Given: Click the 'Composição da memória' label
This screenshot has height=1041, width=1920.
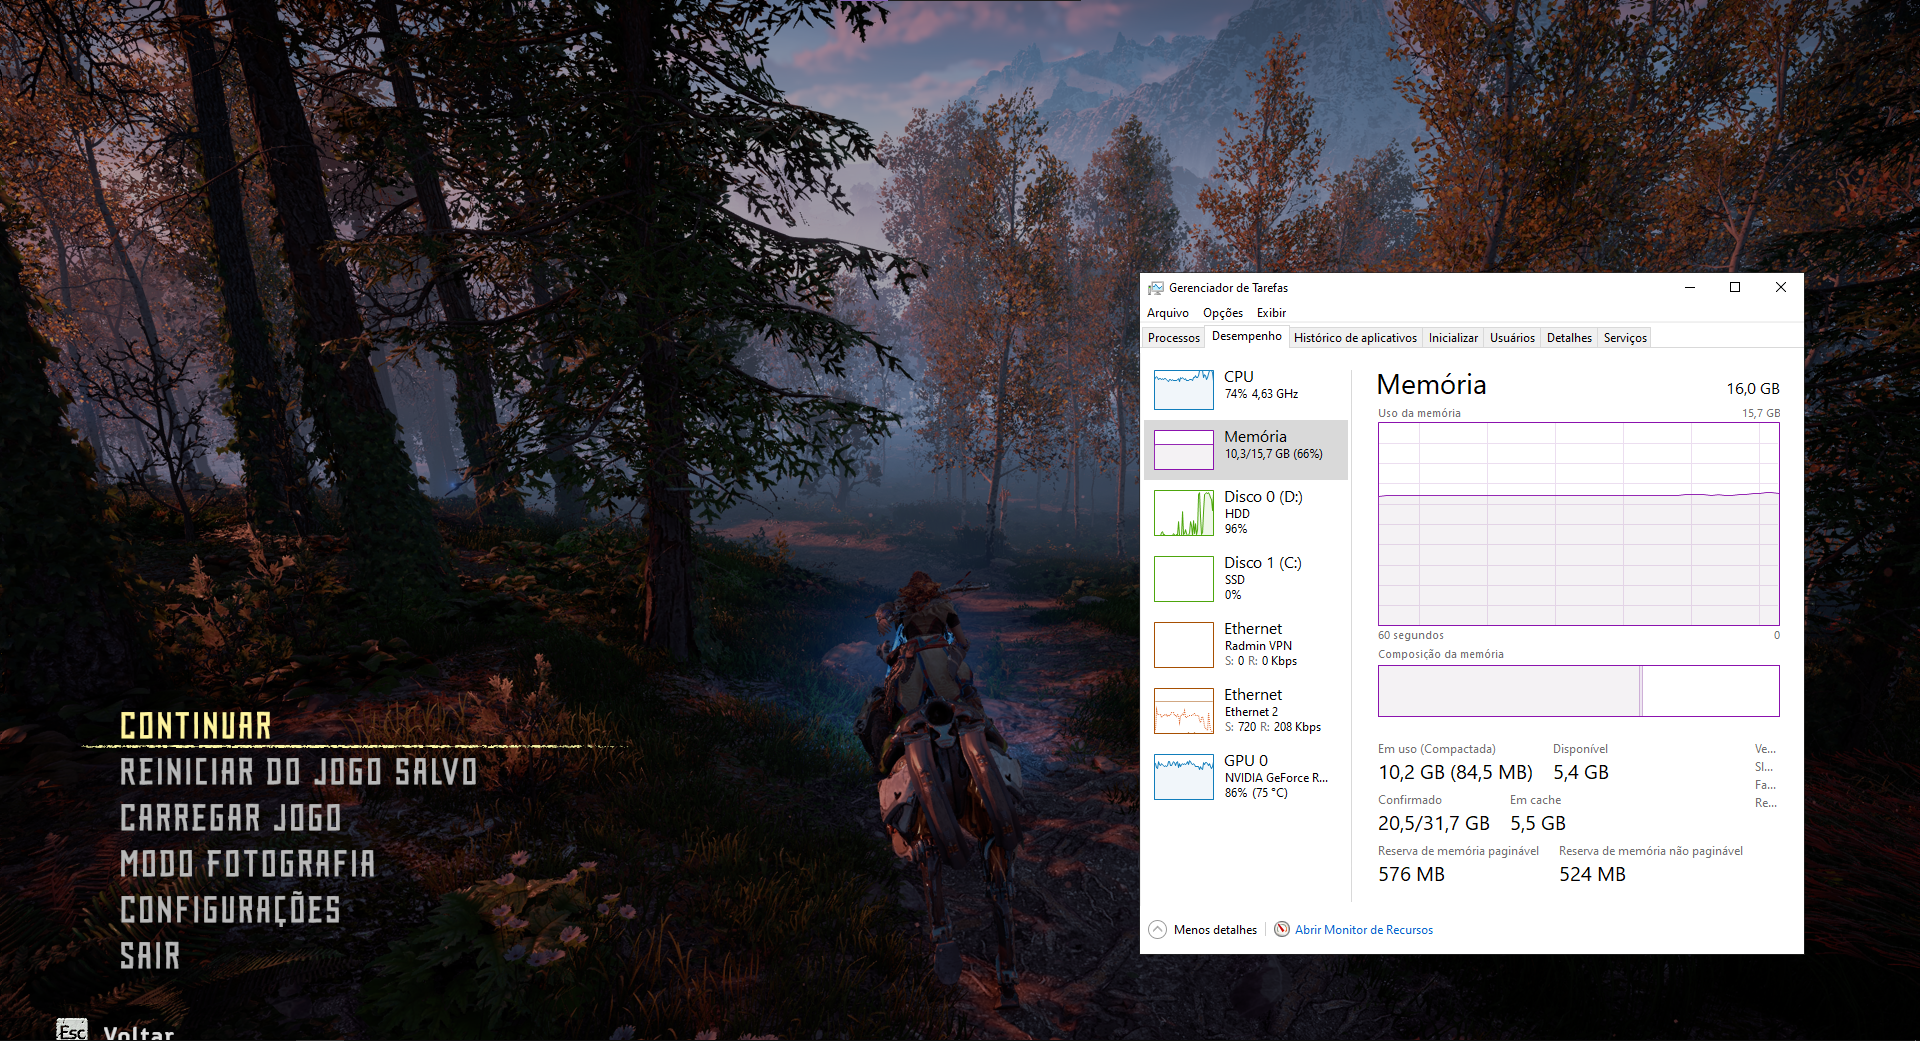Looking at the screenshot, I should [1440, 654].
